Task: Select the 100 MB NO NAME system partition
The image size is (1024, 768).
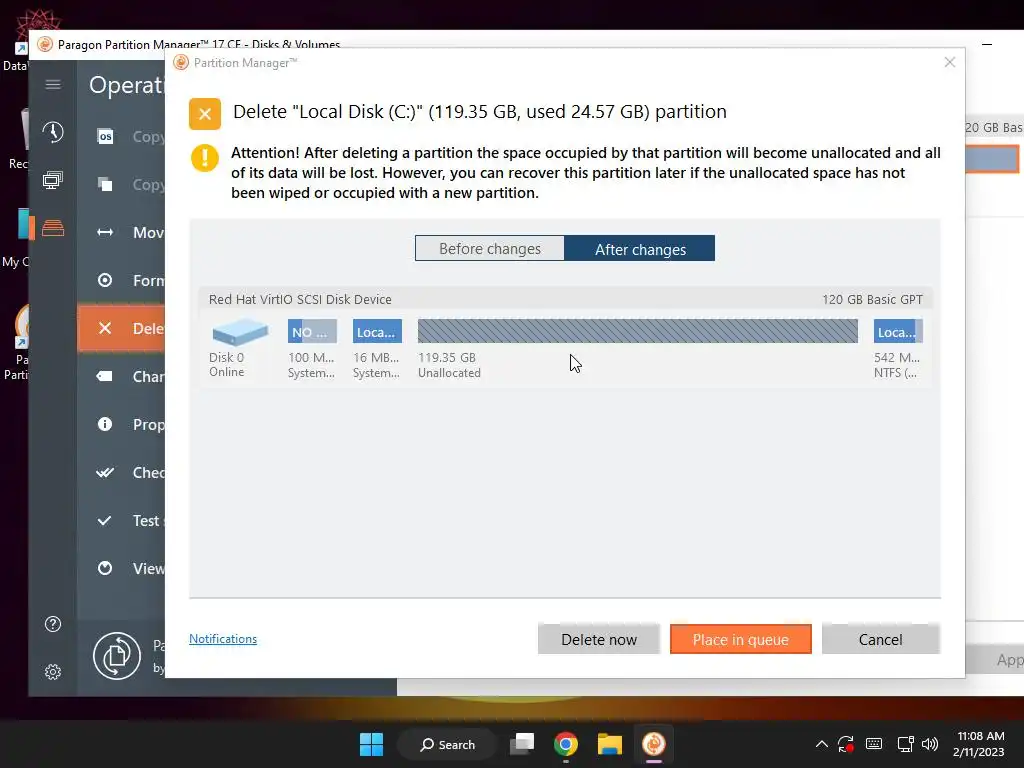Action: point(312,331)
